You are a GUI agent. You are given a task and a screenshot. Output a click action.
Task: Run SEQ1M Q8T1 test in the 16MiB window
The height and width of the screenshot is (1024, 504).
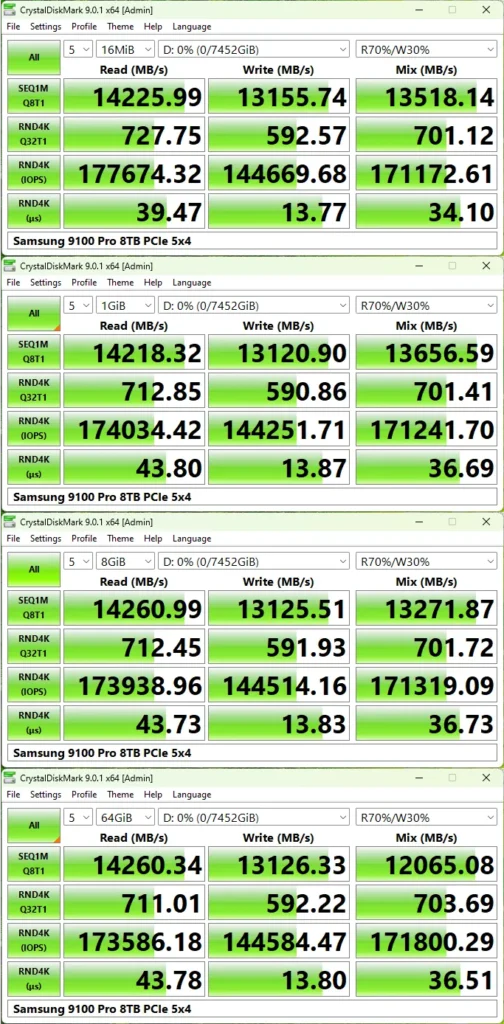pos(34,96)
